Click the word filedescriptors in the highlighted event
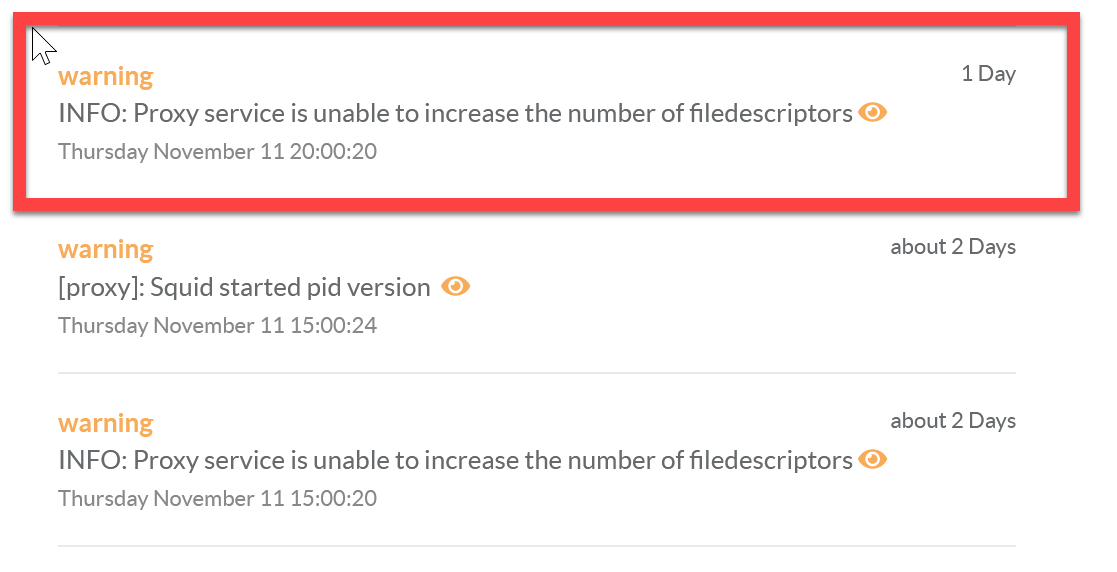This screenshot has height=572, width=1117. tap(771, 114)
